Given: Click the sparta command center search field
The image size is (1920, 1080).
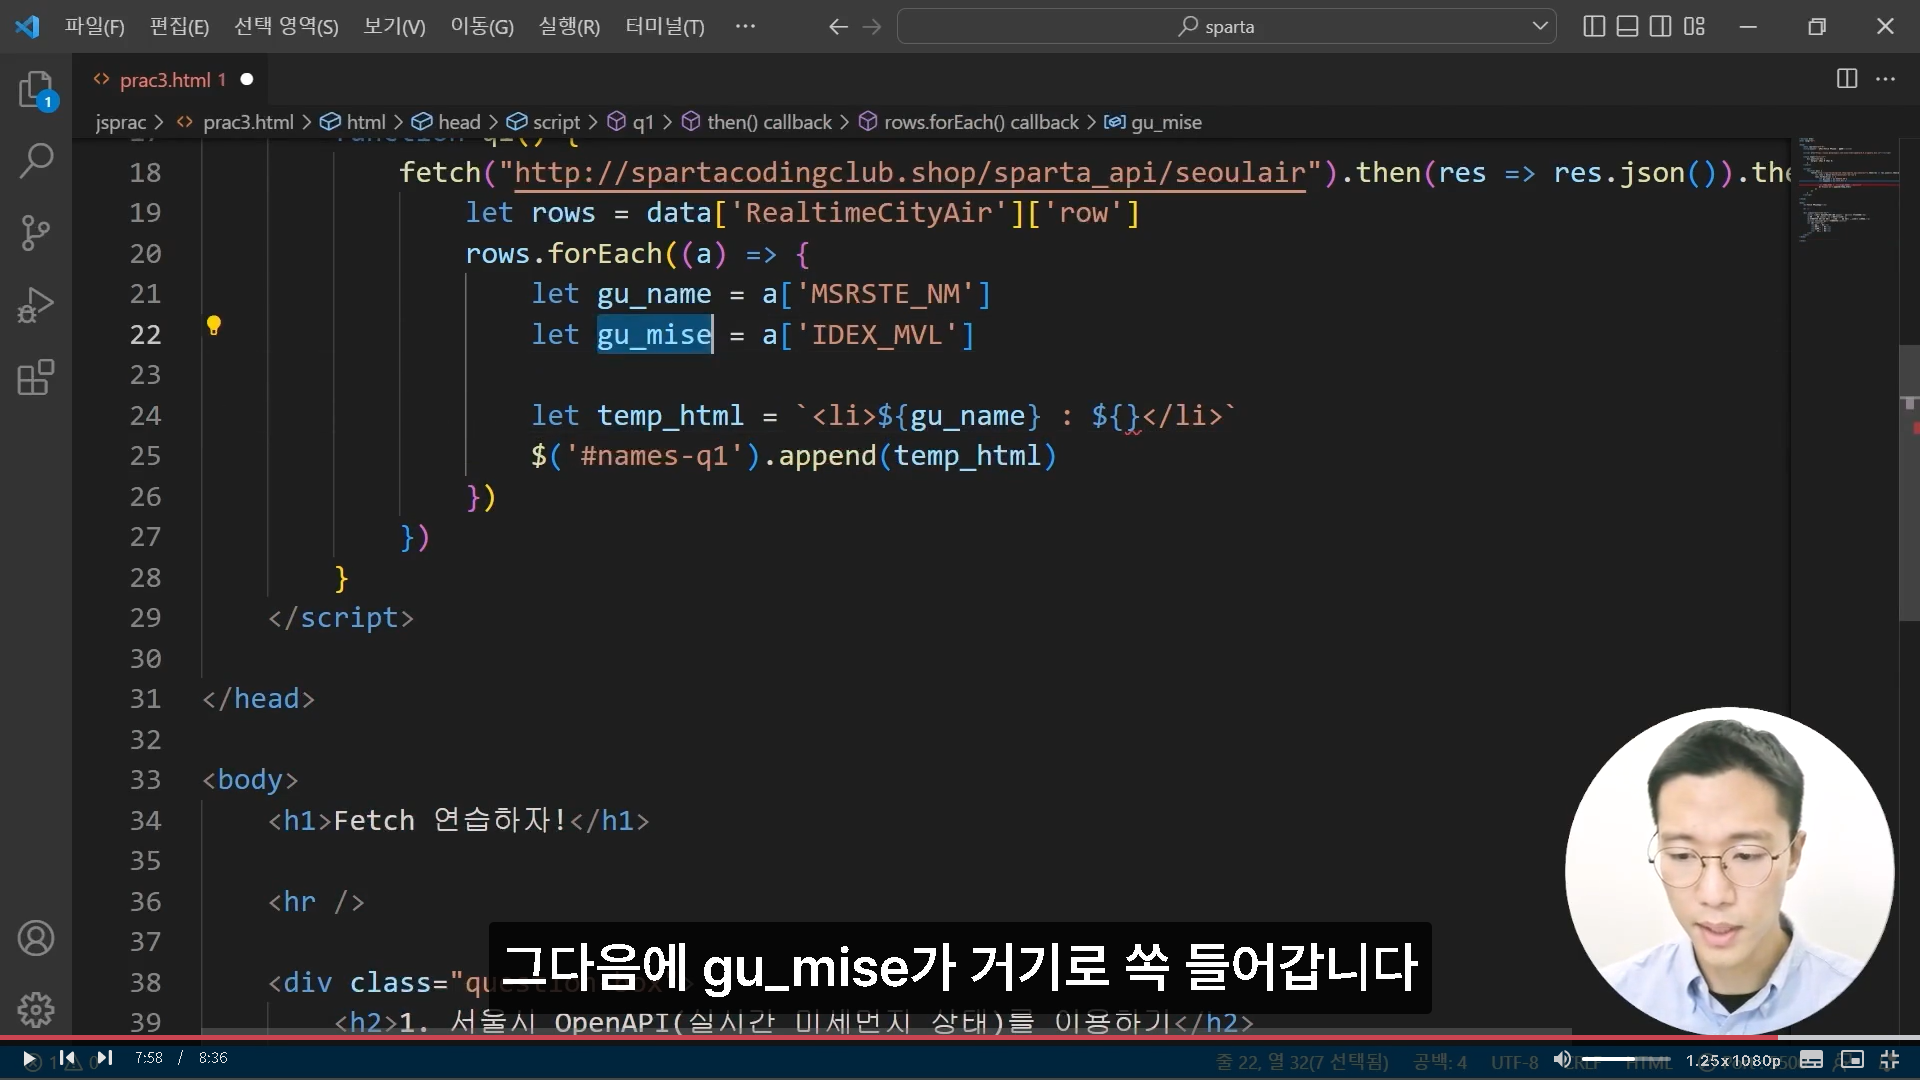Looking at the screenshot, I should 1227,27.
